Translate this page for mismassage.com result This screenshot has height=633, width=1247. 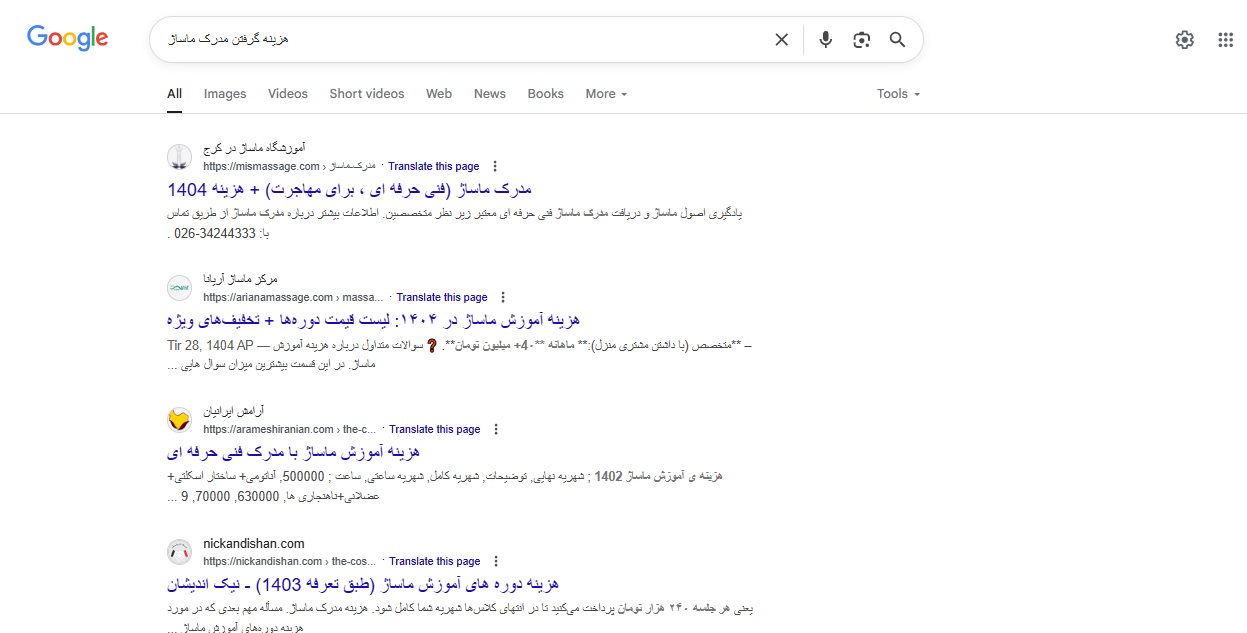(x=434, y=166)
